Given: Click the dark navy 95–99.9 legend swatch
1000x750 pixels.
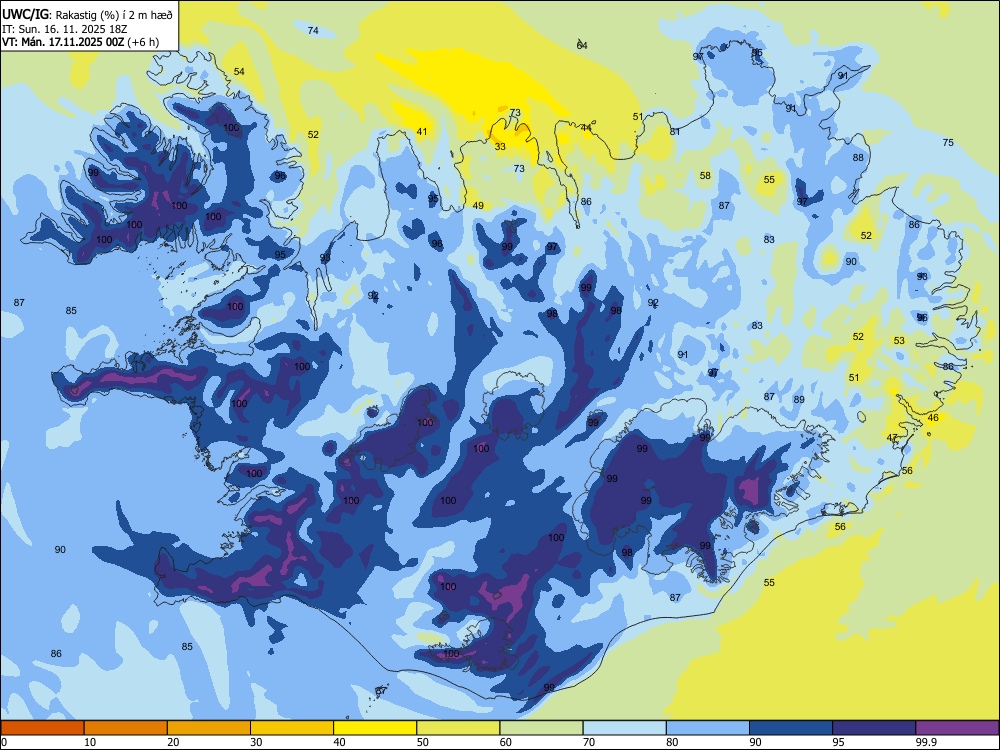Looking at the screenshot, I should click(x=874, y=728).
